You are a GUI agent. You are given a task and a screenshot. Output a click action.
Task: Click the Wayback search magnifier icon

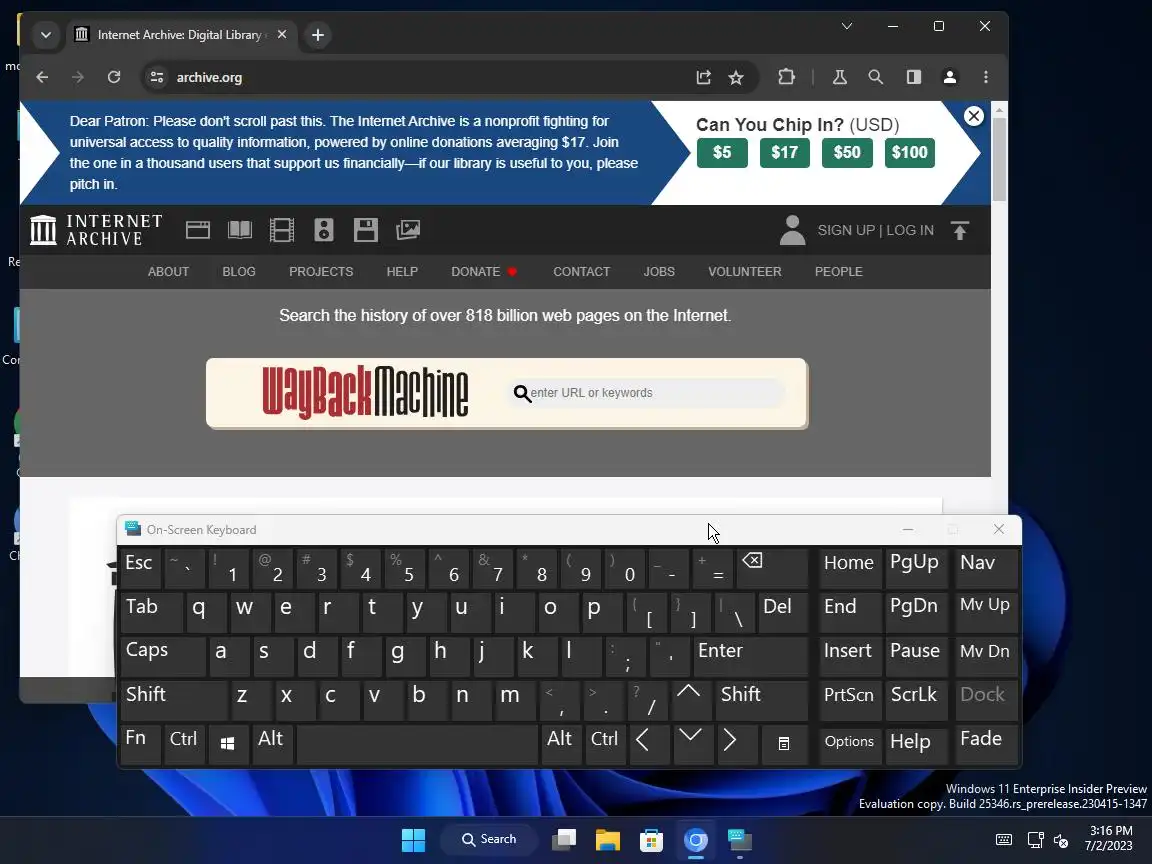click(522, 393)
